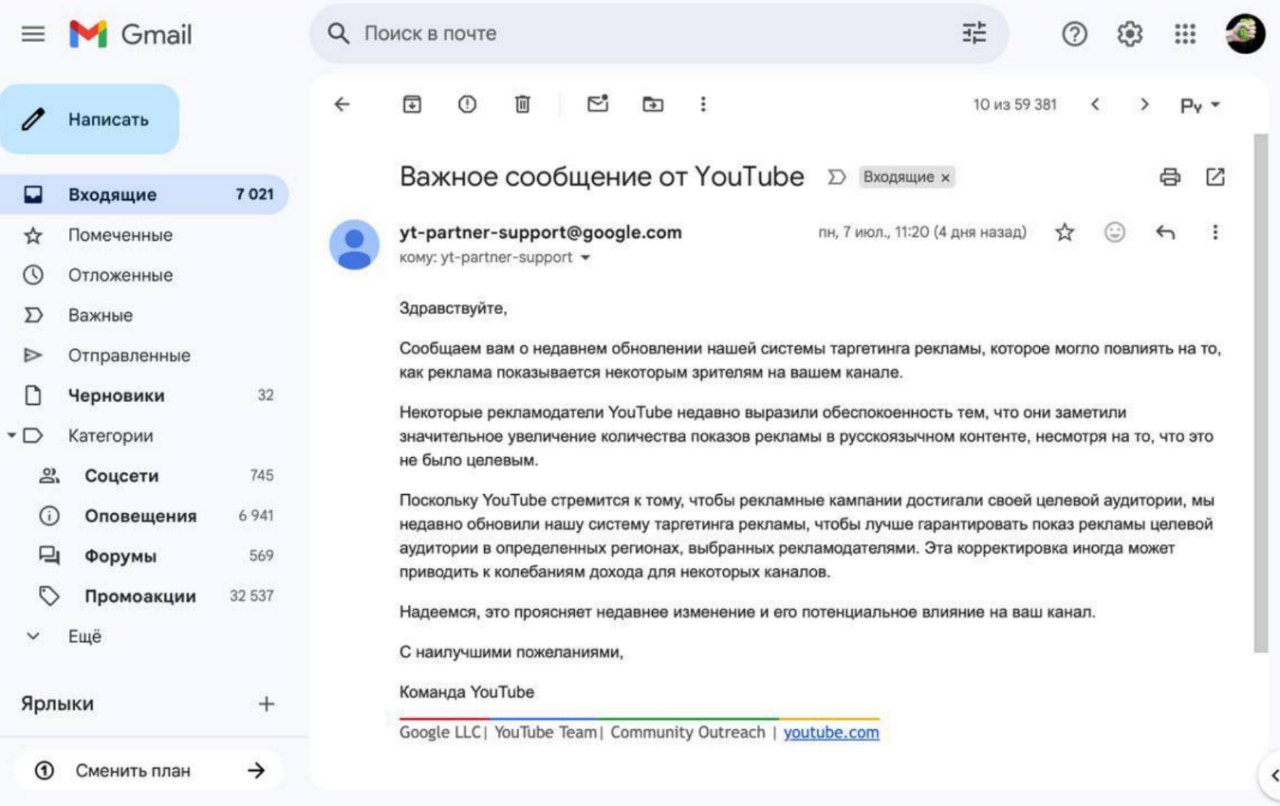Open the Settings gear icon
1280x806 pixels.
[x=1130, y=34]
